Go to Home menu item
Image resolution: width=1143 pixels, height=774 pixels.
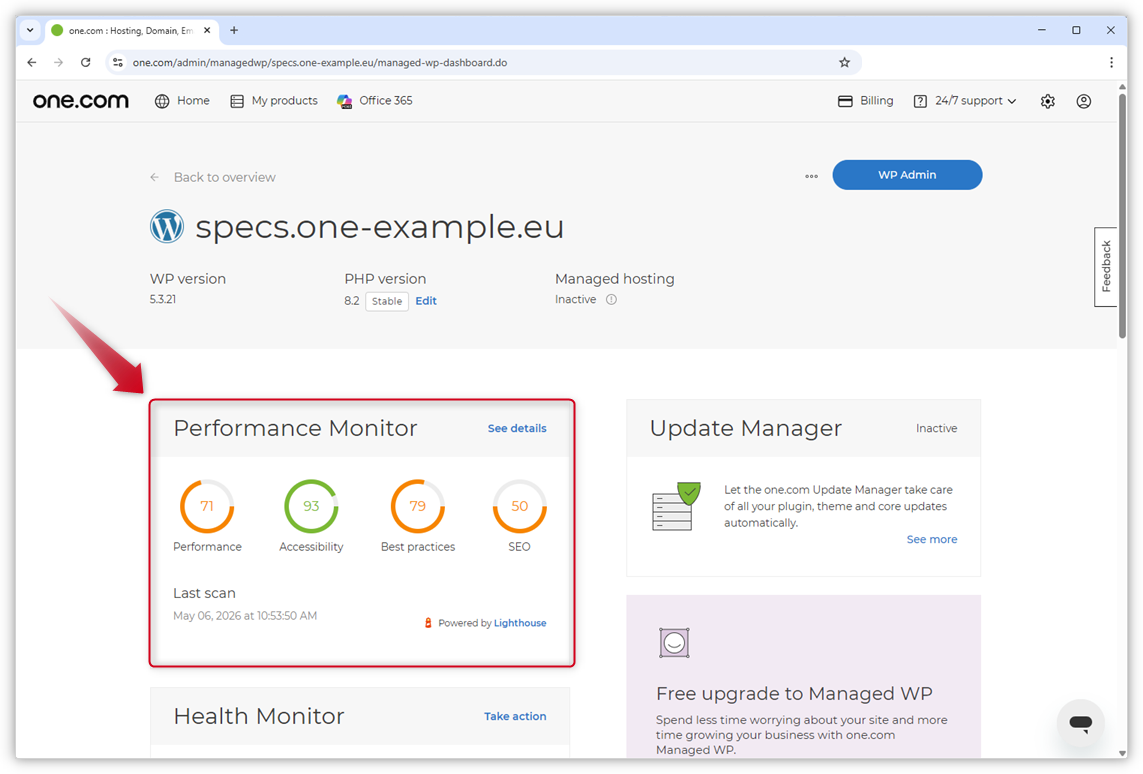[x=193, y=101]
